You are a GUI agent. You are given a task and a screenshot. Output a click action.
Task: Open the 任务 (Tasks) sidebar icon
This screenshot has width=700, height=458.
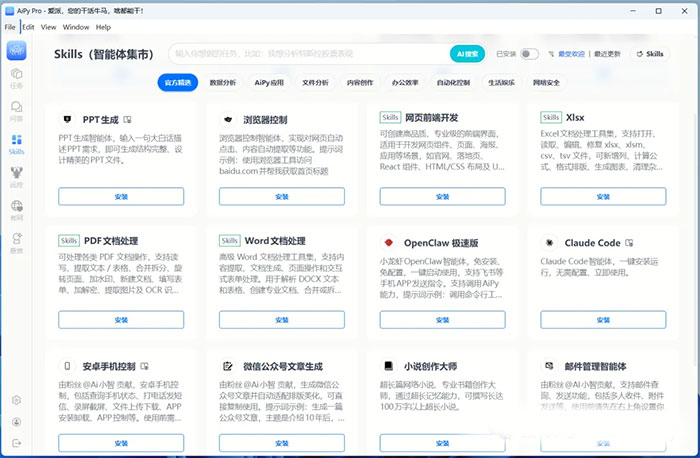pyautogui.click(x=16, y=76)
